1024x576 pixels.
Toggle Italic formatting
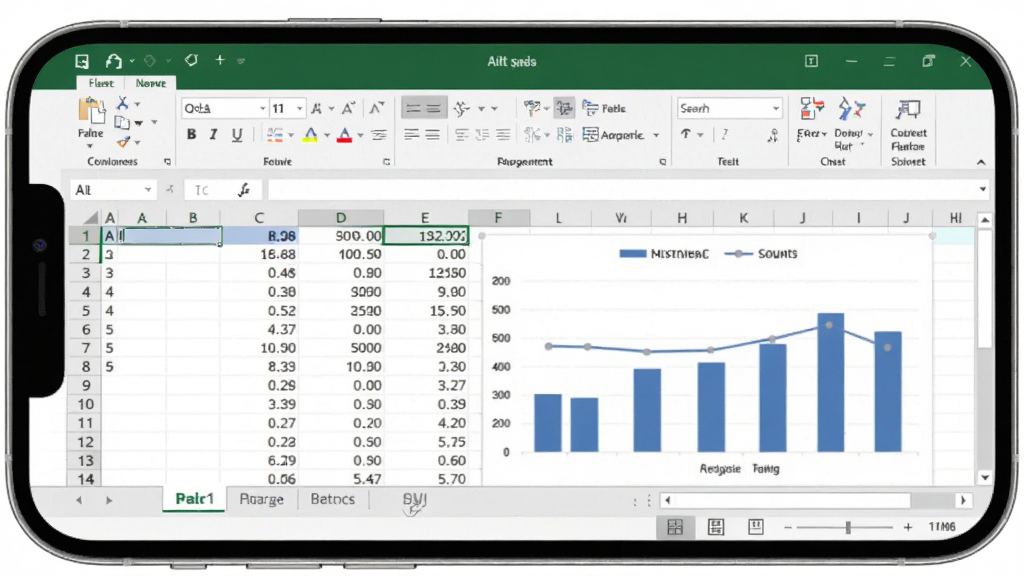click(x=214, y=135)
